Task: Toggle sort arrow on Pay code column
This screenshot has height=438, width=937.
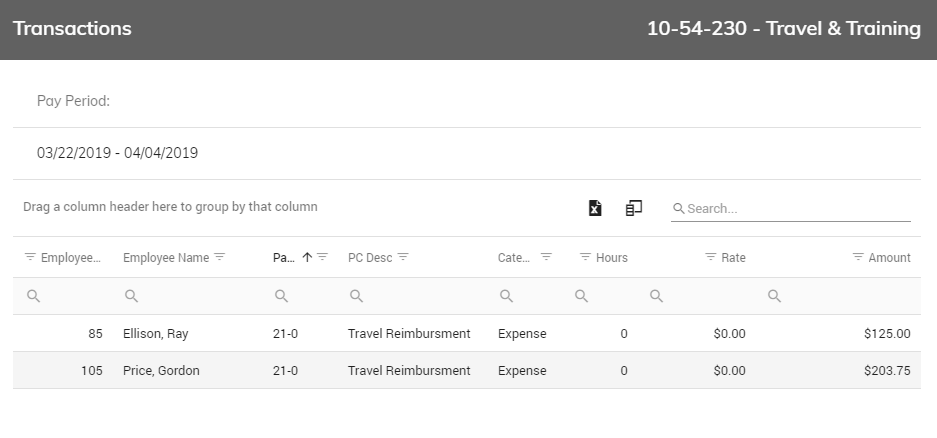Action: [x=307, y=257]
